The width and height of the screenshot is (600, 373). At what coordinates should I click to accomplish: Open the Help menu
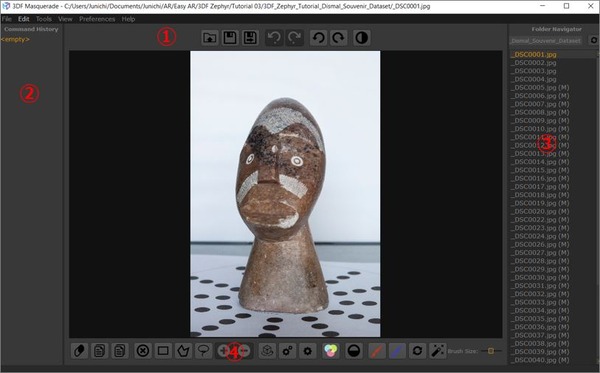[128, 19]
